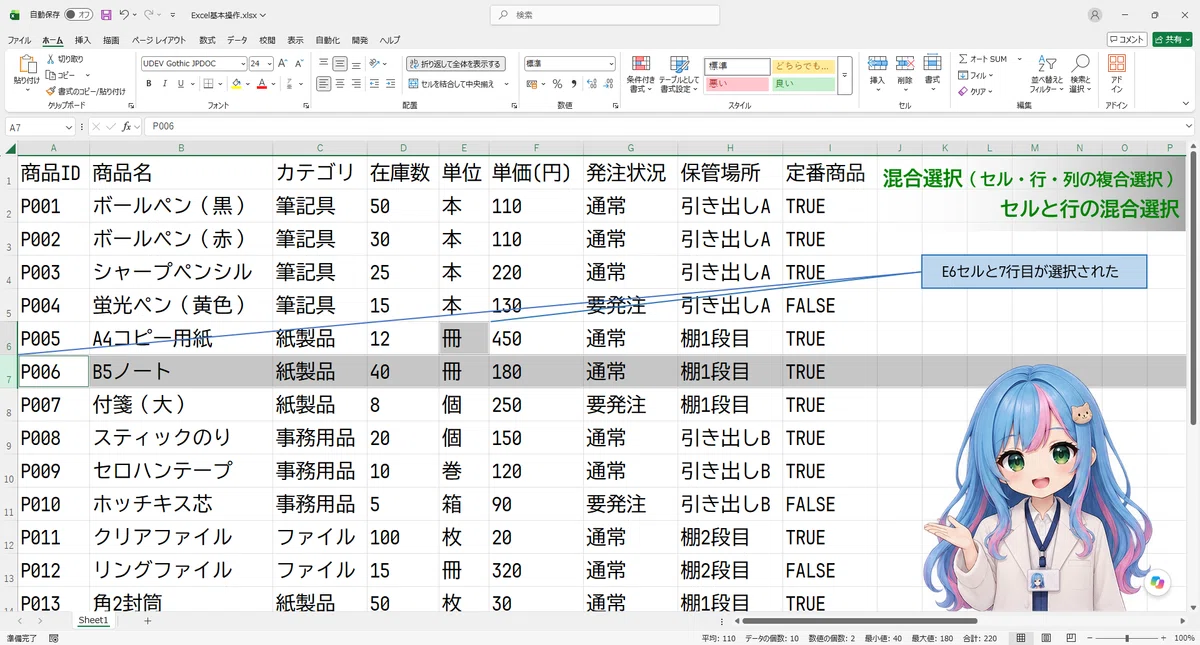Click the Decrease Font Size icon
The image size is (1200, 645).
tap(299, 63)
